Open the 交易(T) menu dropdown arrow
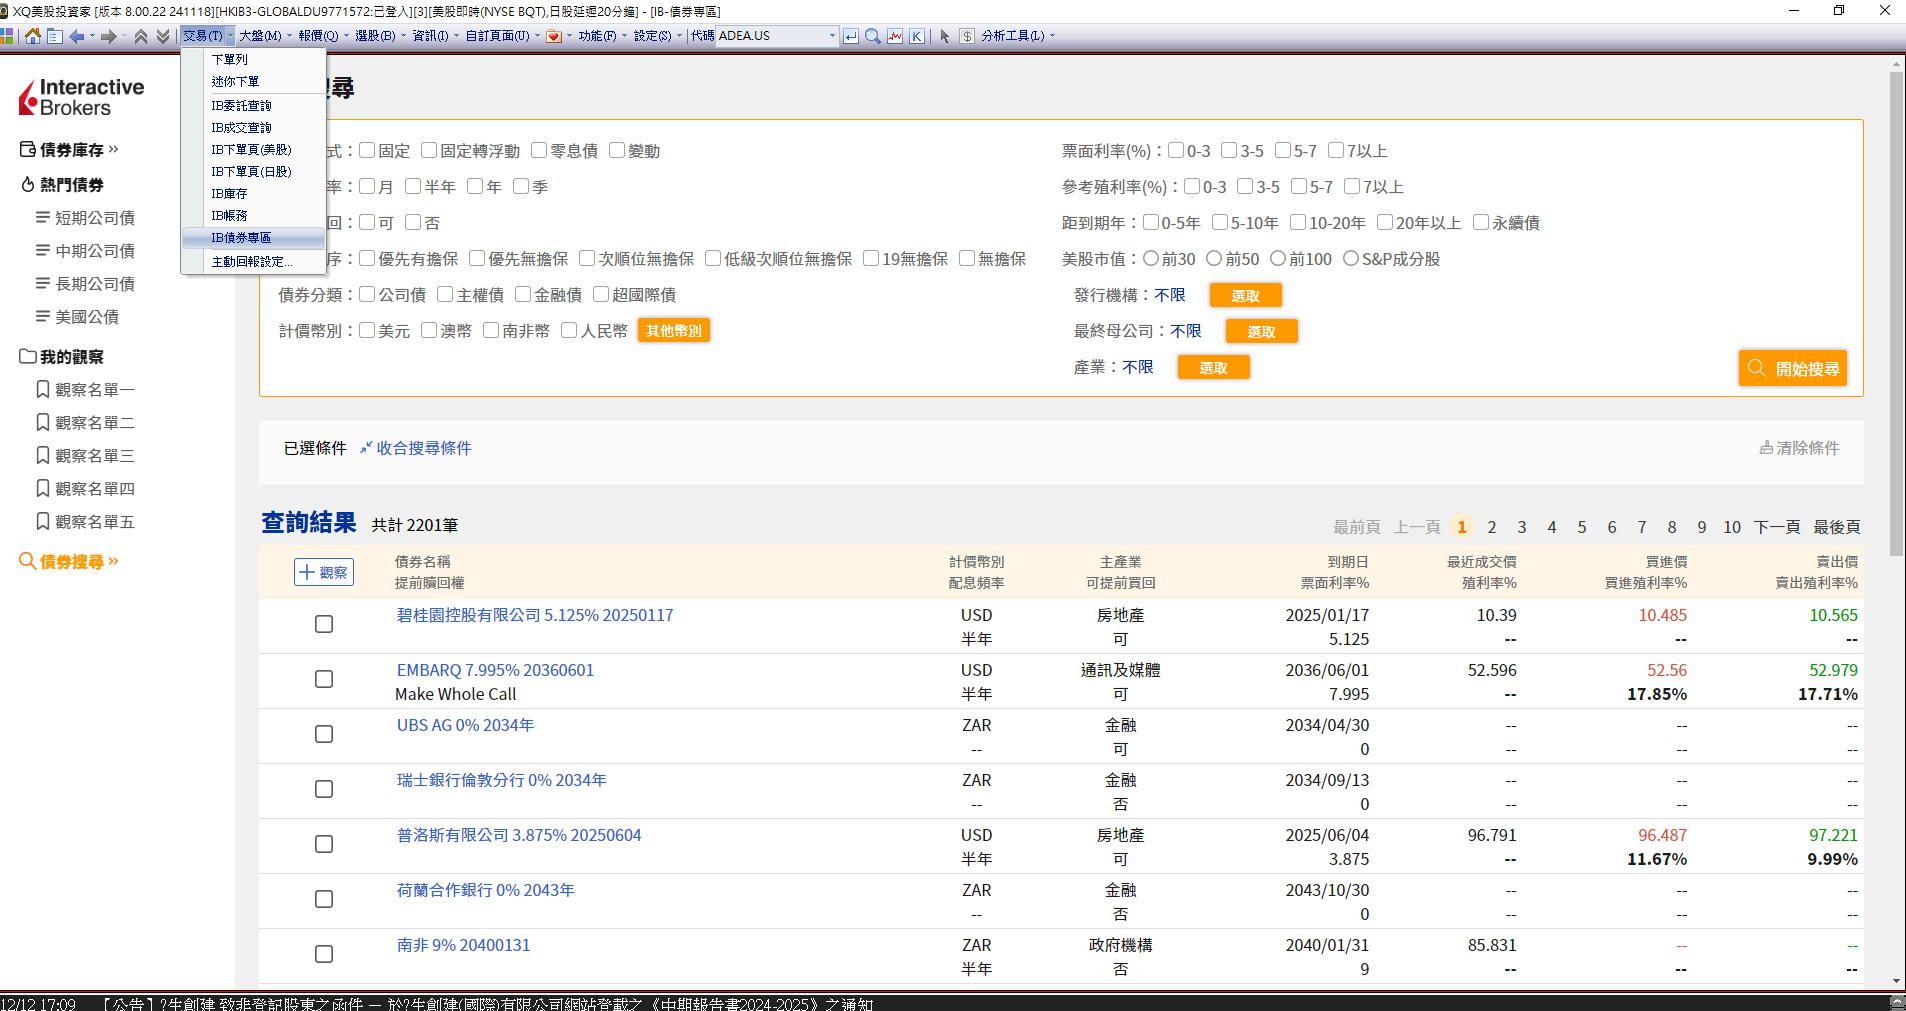Viewport: 1906px width, 1011px height. [x=230, y=36]
